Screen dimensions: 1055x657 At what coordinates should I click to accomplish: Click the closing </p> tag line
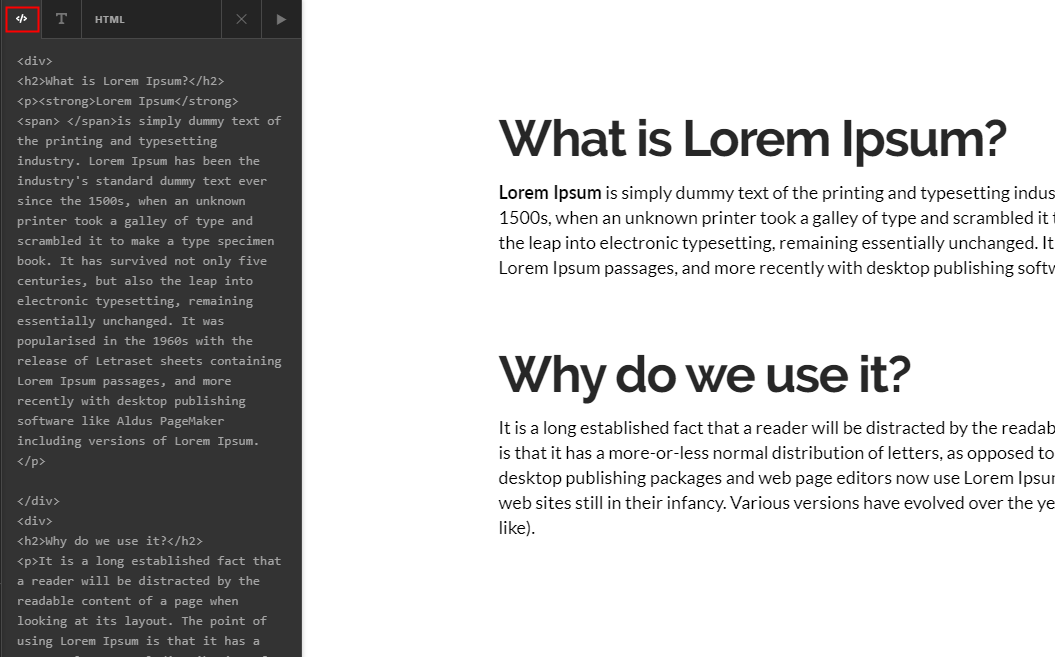coord(31,461)
